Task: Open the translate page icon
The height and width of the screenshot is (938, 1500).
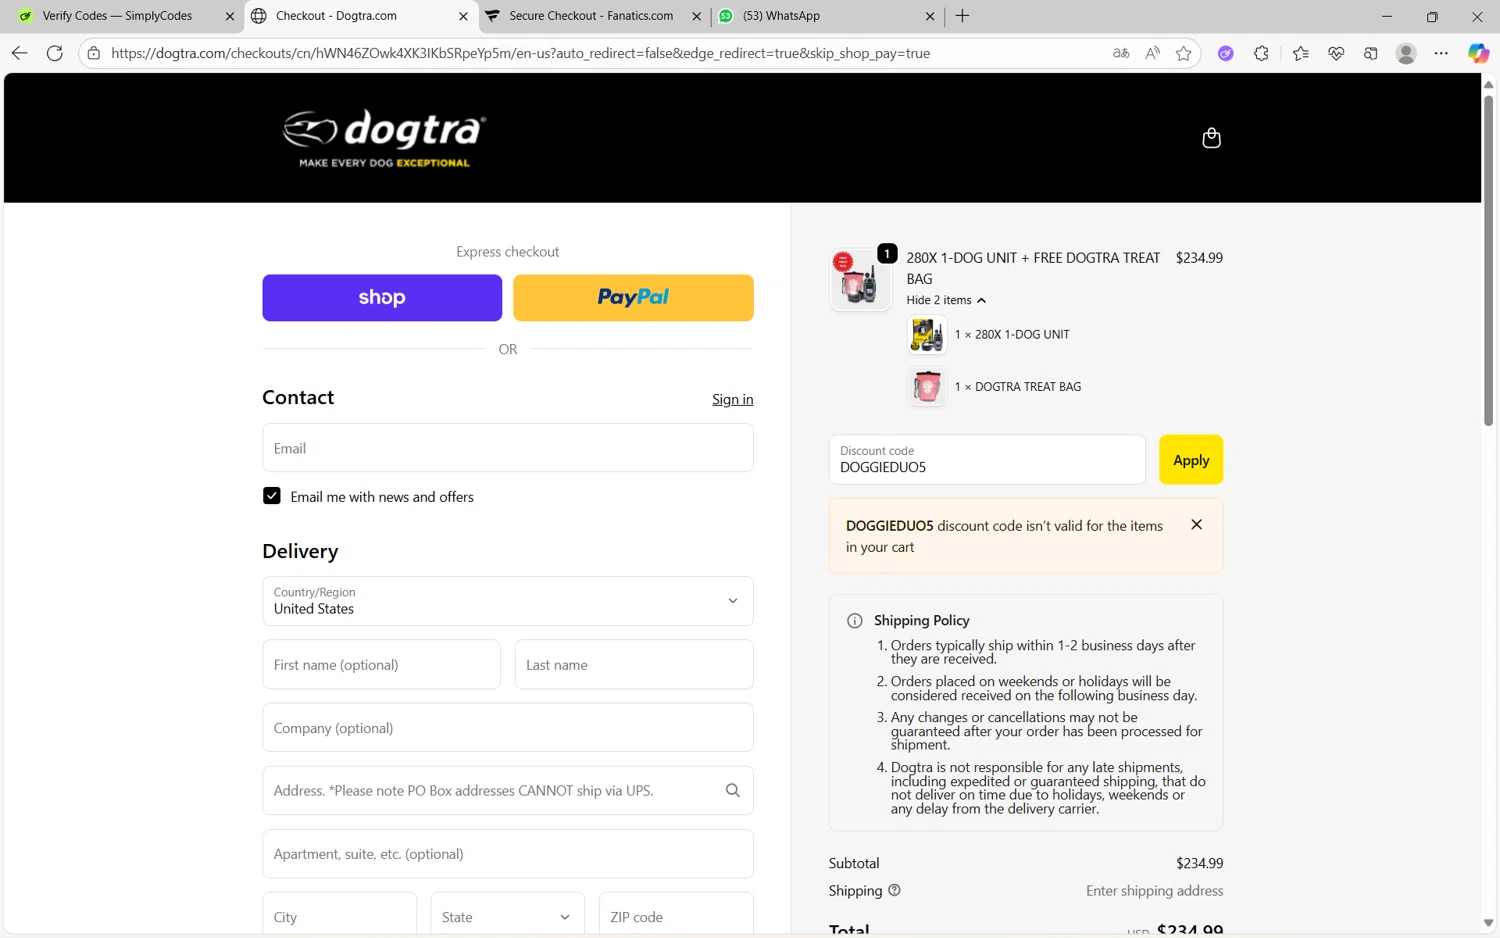Action: pos(1121,53)
